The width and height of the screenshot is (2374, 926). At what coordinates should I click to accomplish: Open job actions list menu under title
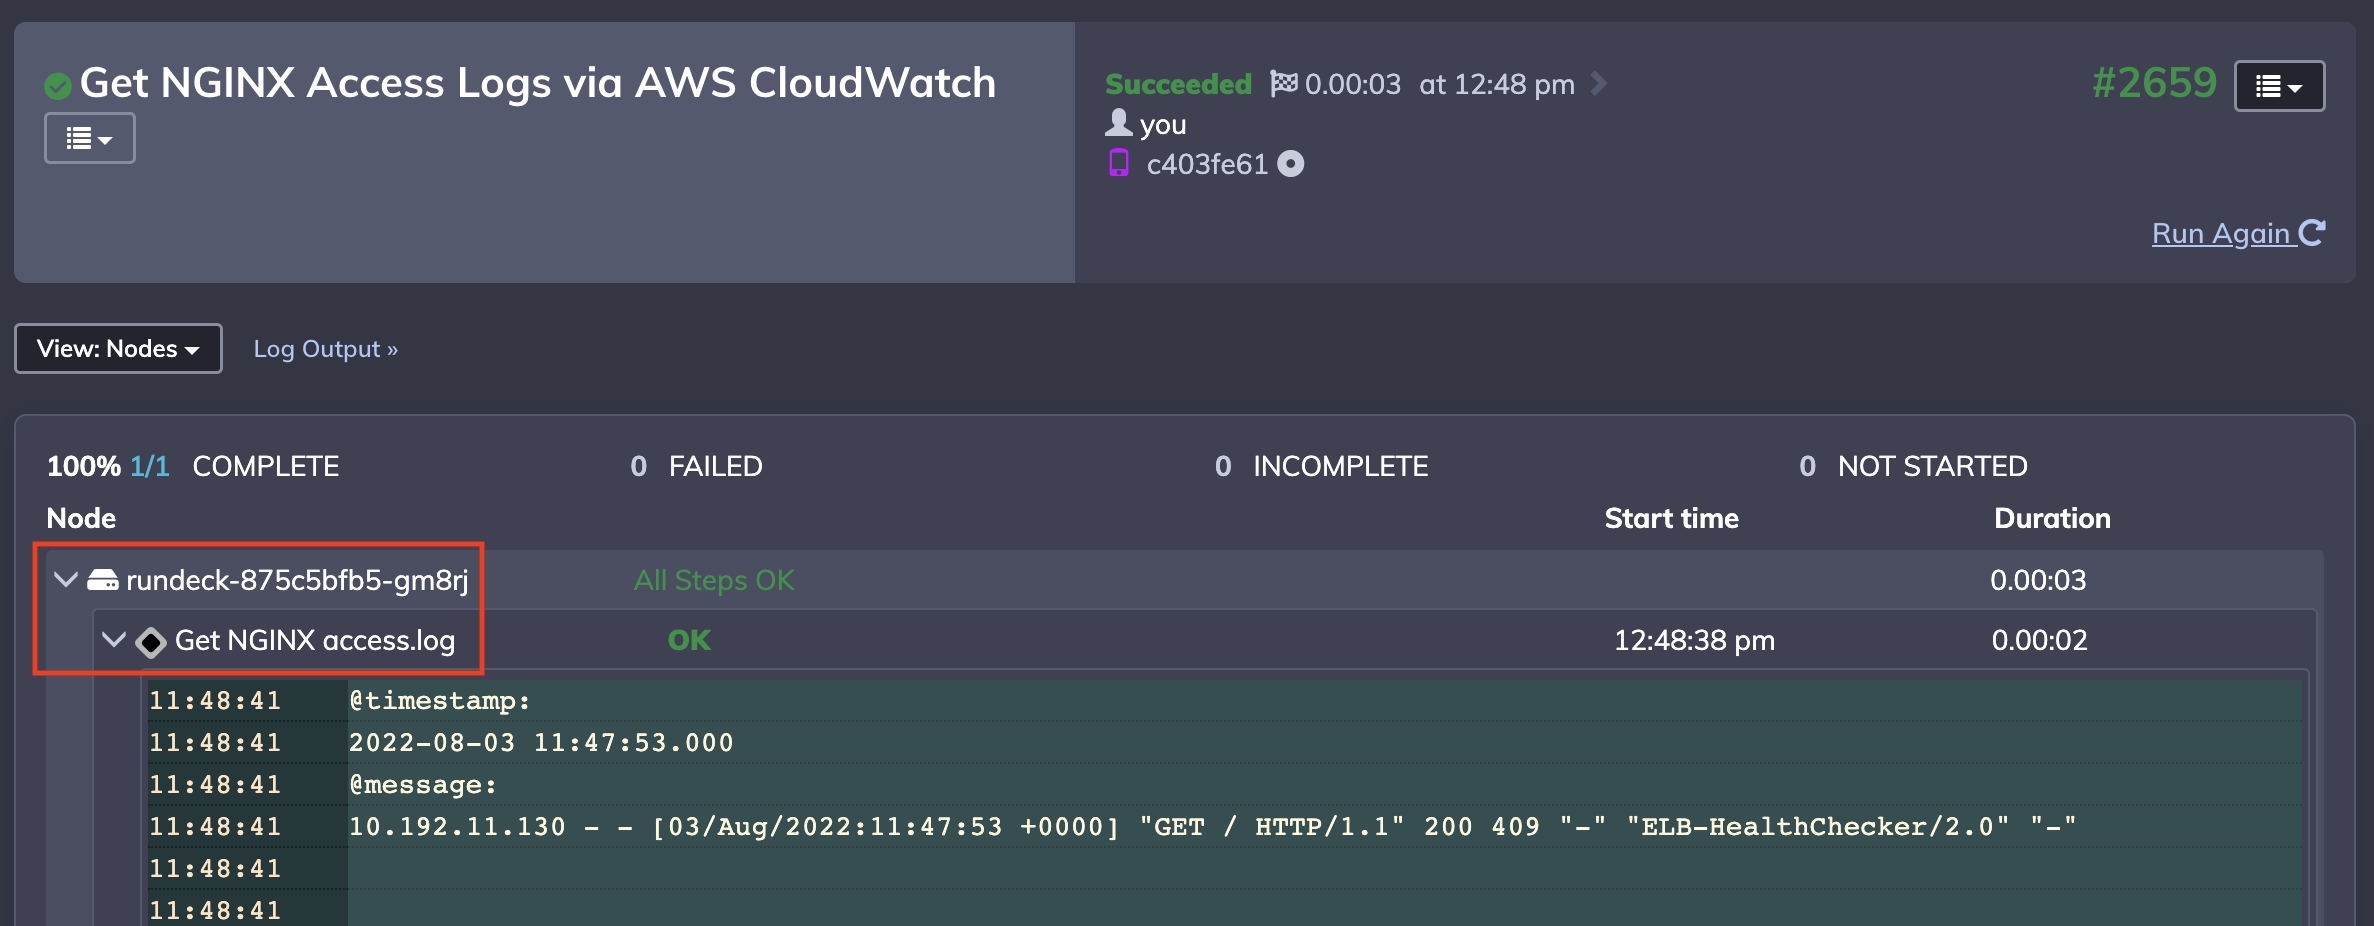90,138
